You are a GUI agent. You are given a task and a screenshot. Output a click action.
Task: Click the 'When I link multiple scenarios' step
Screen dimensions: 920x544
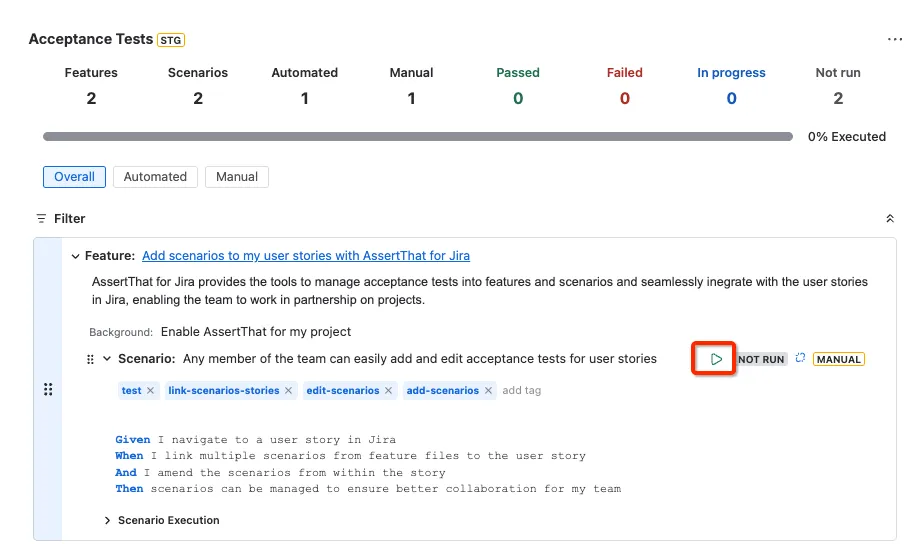pyautogui.click(x=350, y=456)
